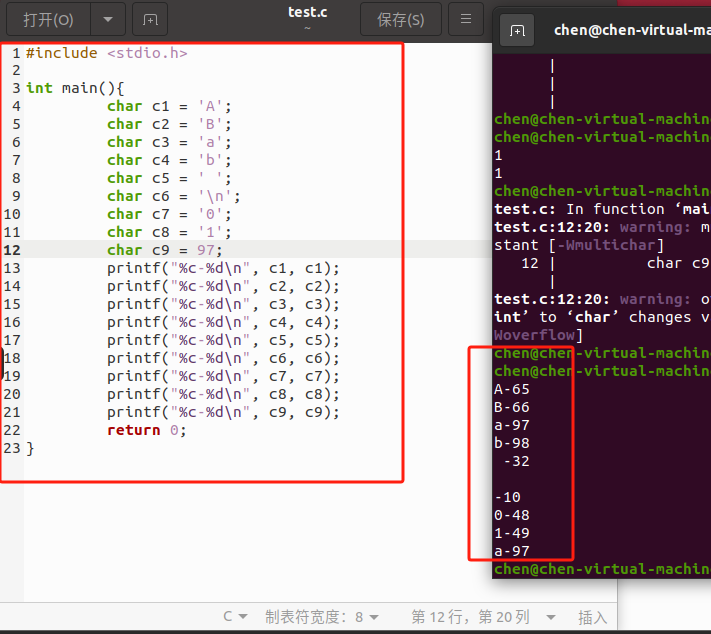Toggle the 插入 insert mode indicator
This screenshot has width=711, height=634.
coord(592,617)
